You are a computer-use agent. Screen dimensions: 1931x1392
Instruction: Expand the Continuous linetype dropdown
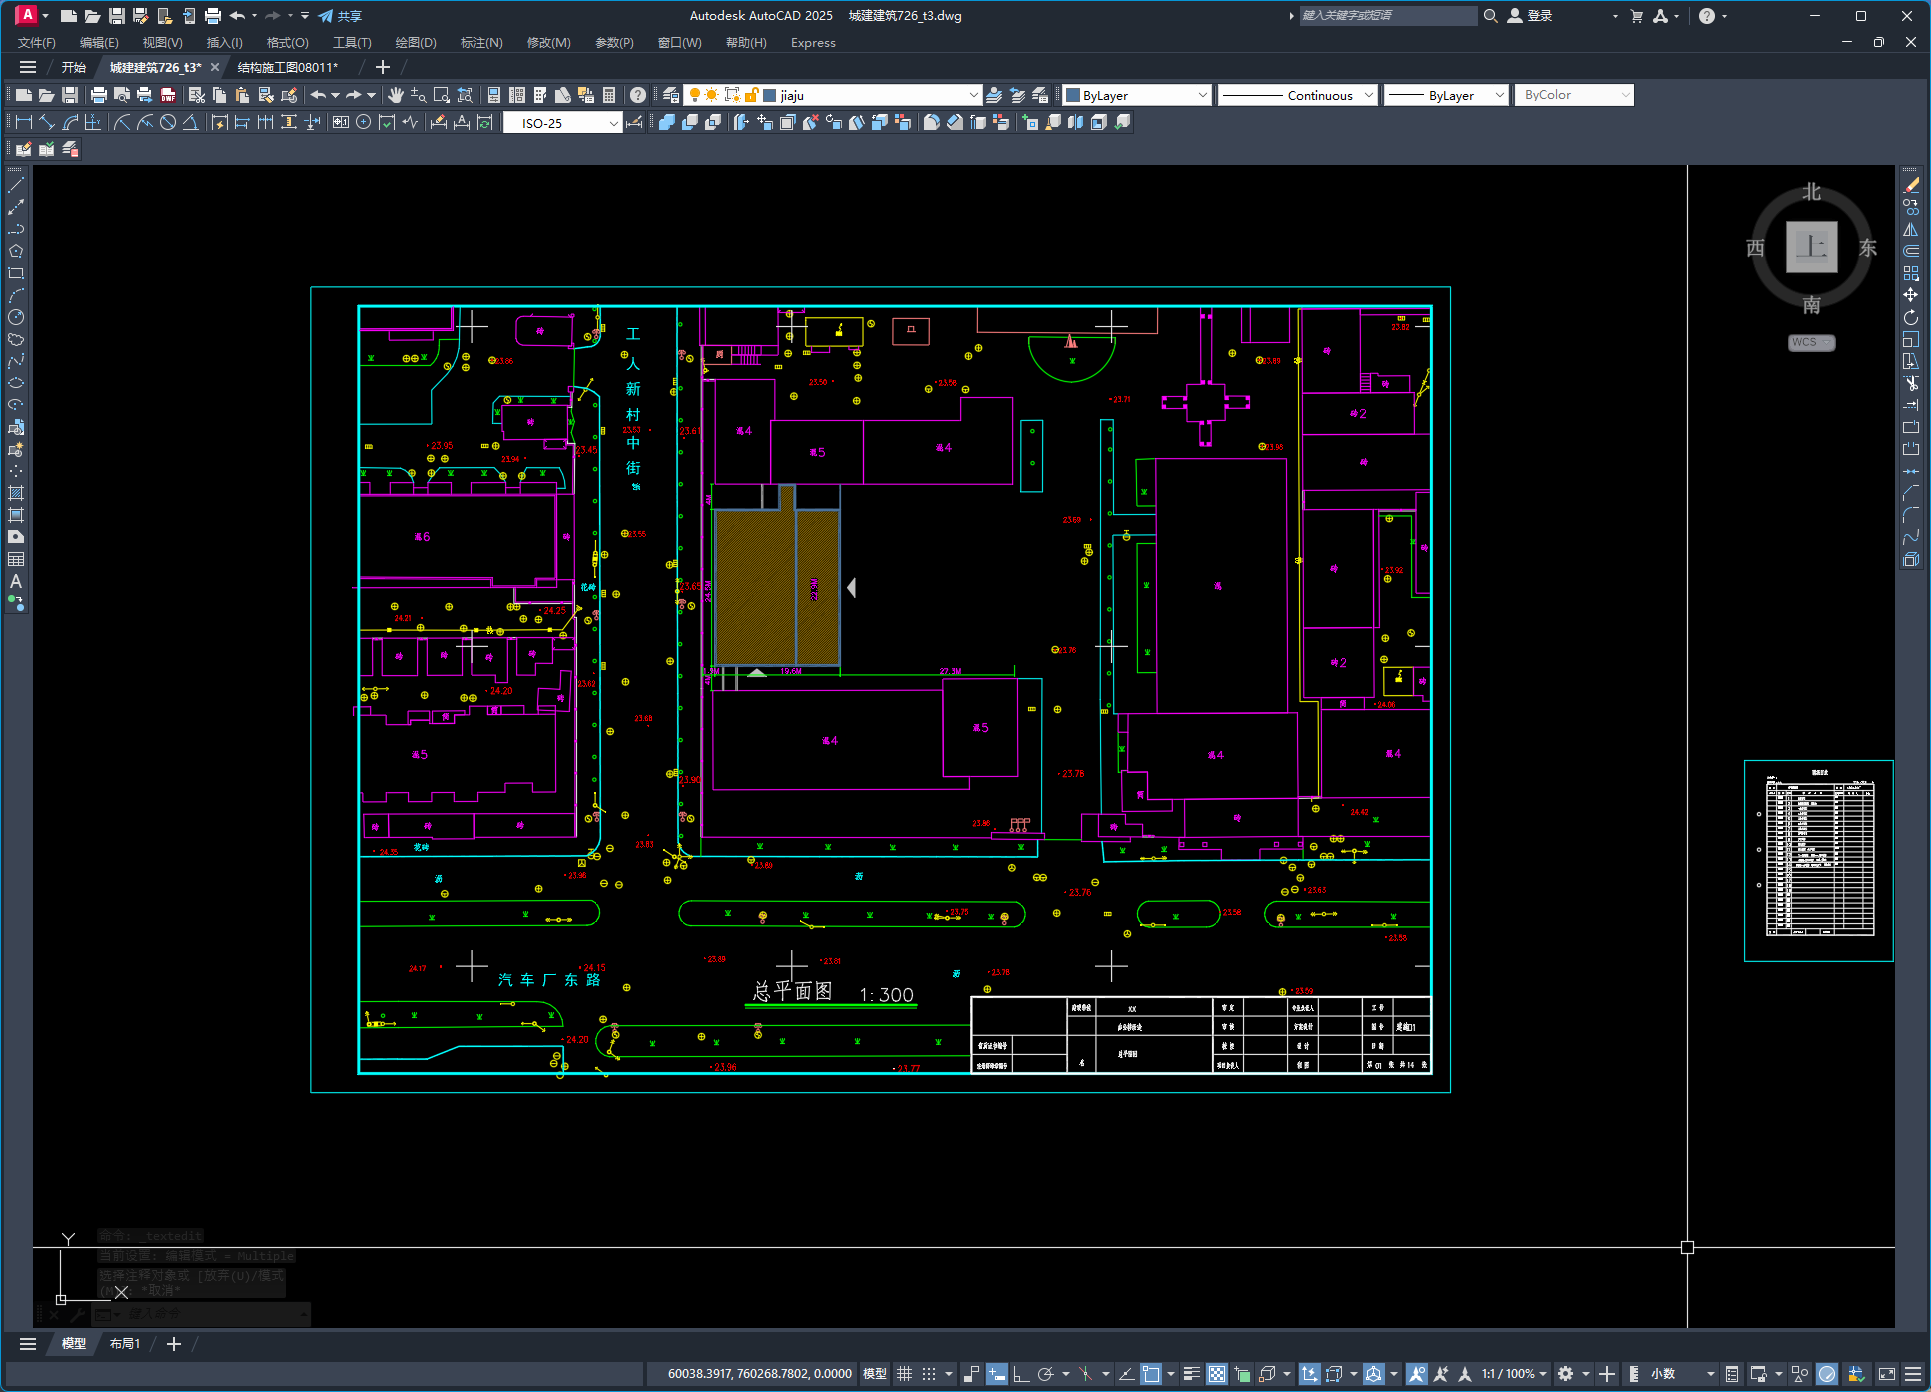1368,95
